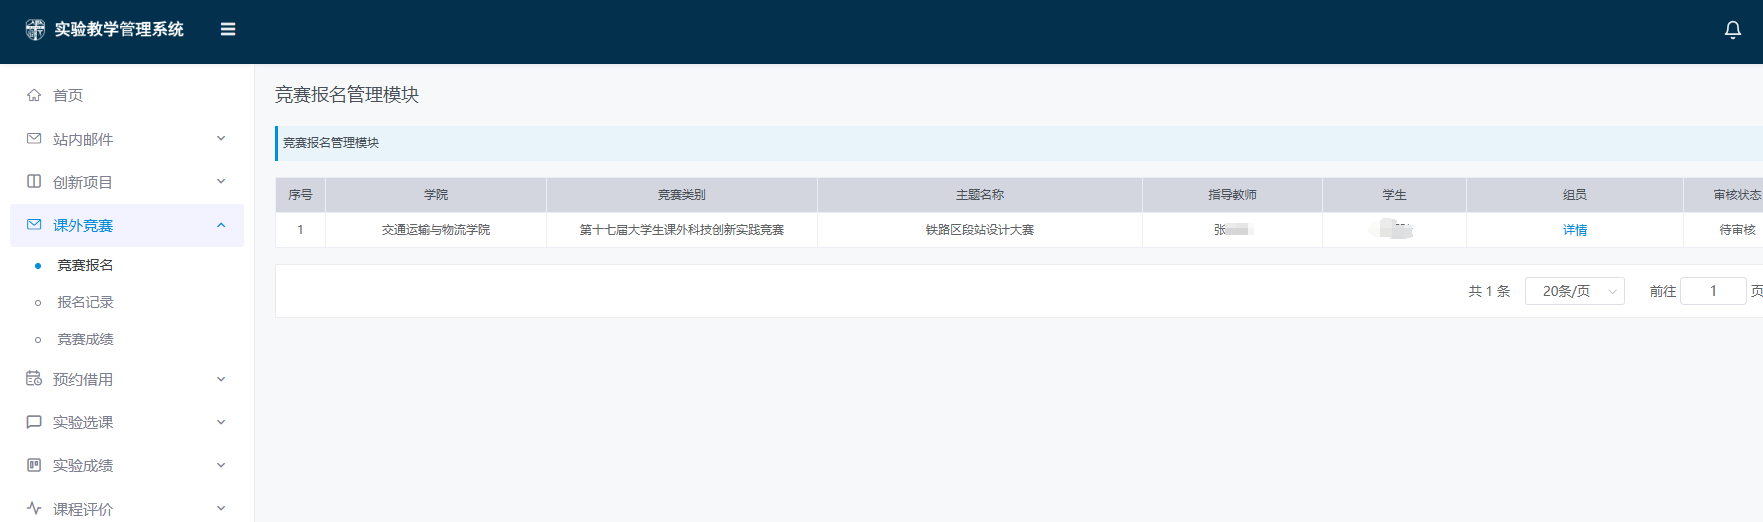
Task: Click the notification bell icon
Action: [1732, 30]
